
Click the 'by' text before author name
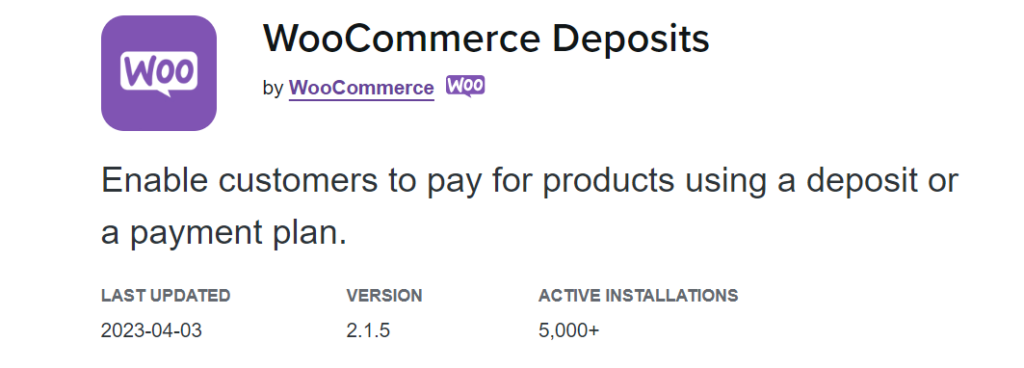pyautogui.click(x=272, y=89)
